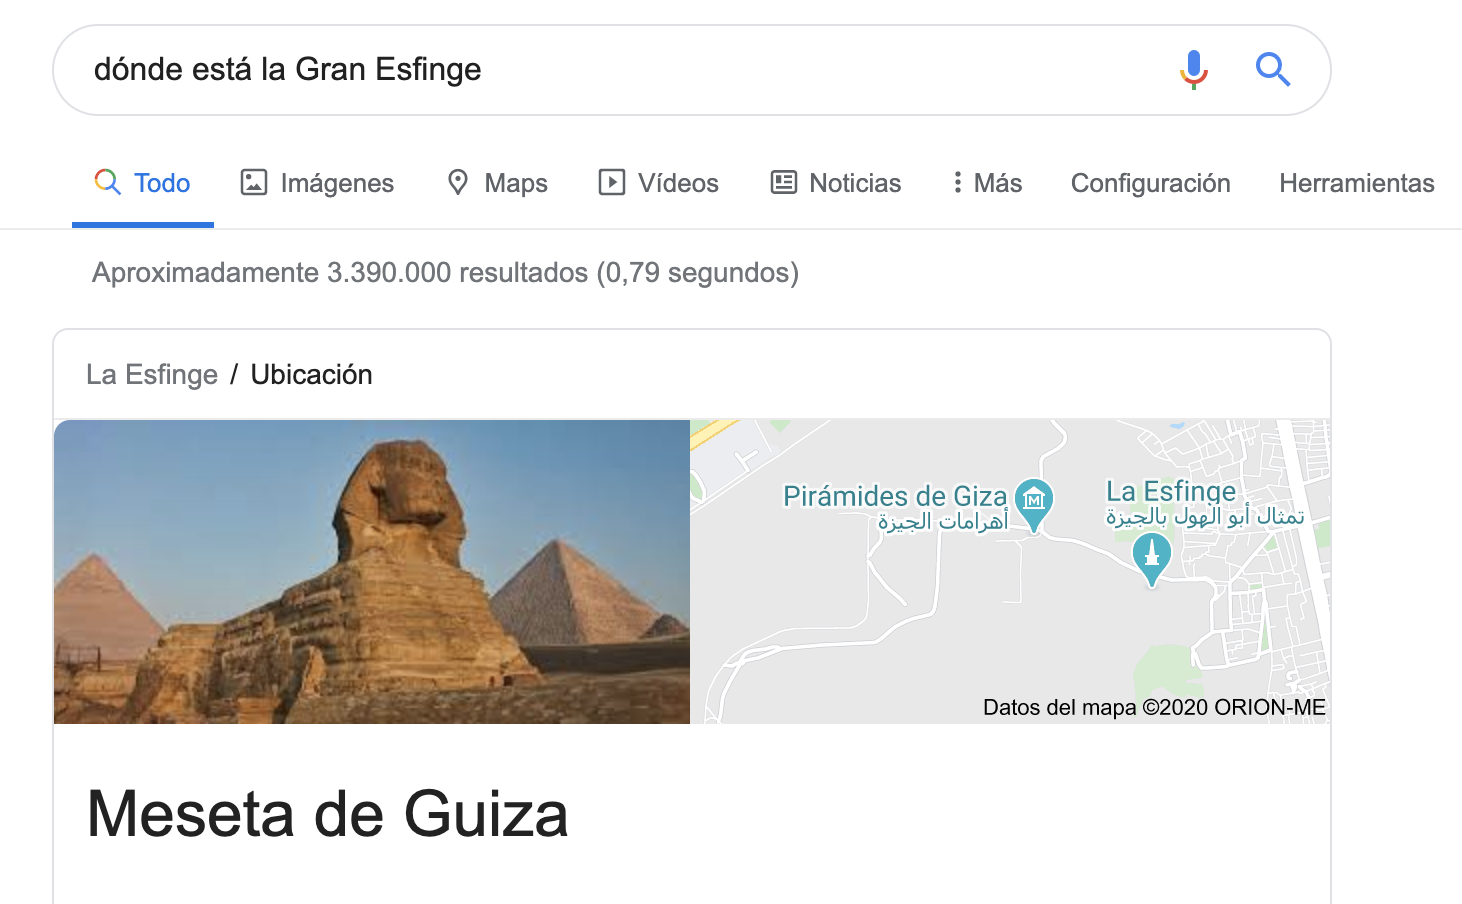Select the Todo results tab
Screen dimensions: 1462x904
(x=143, y=183)
